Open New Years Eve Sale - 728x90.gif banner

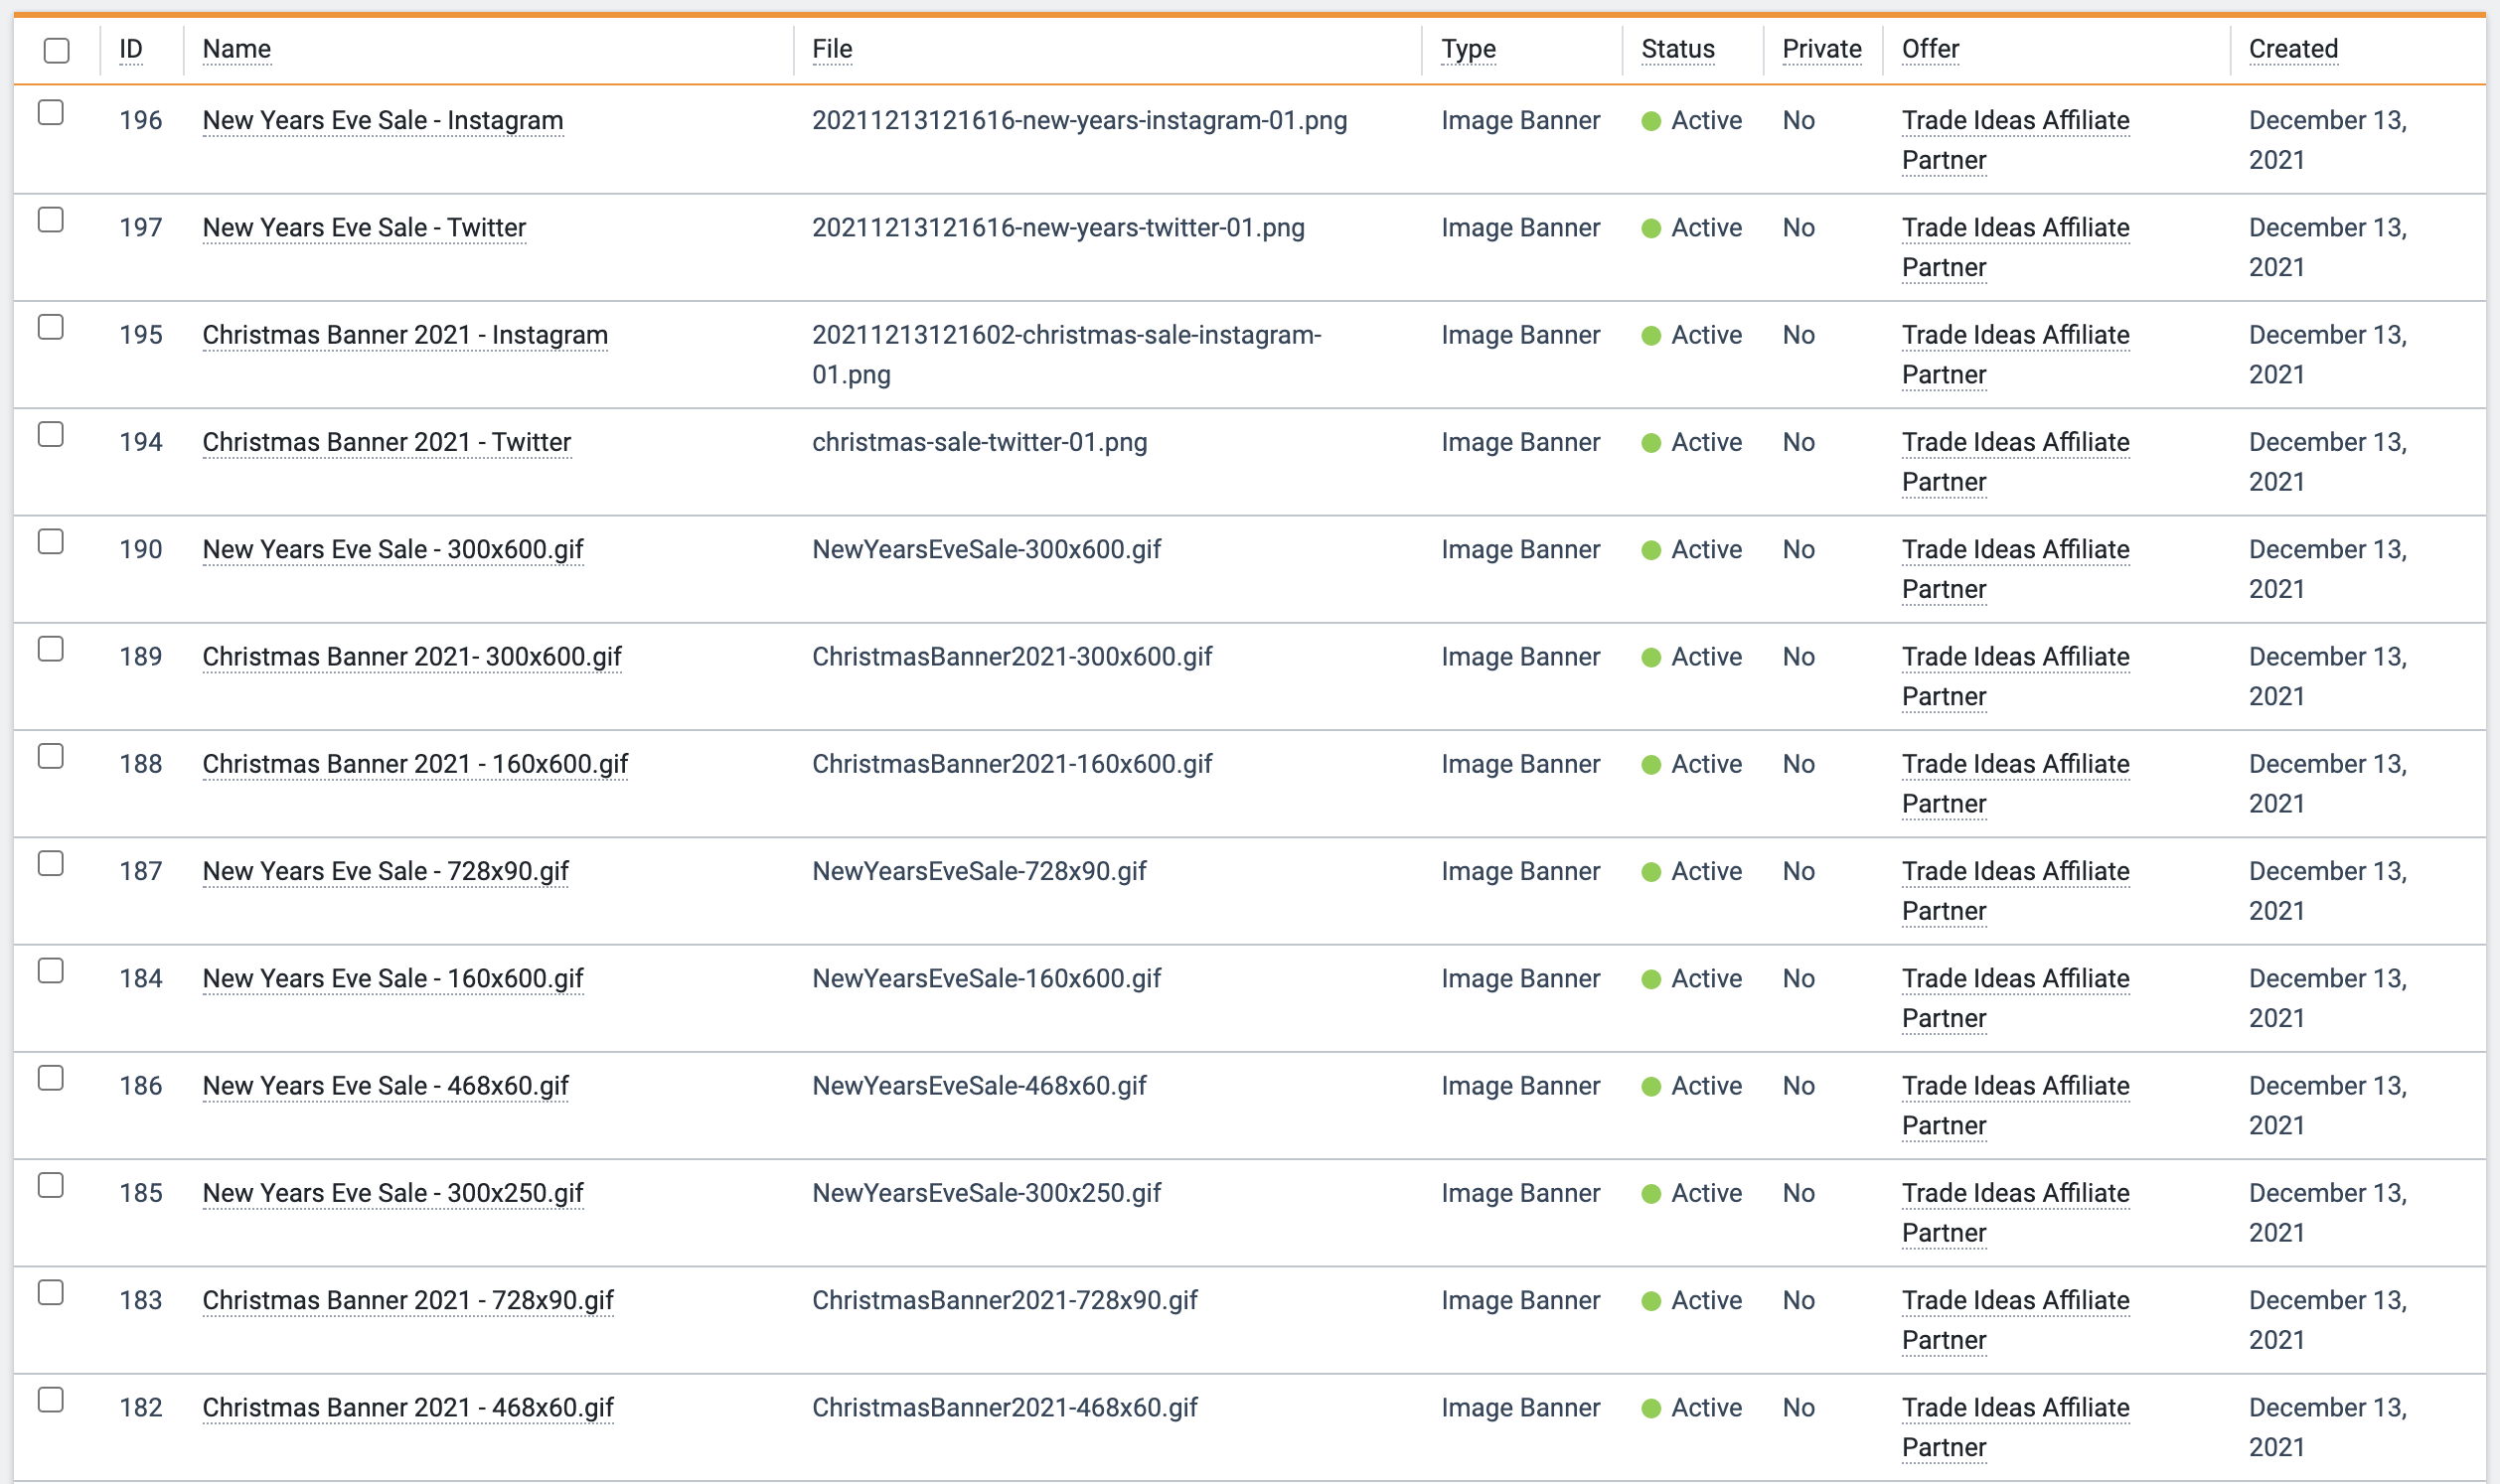tap(386, 872)
